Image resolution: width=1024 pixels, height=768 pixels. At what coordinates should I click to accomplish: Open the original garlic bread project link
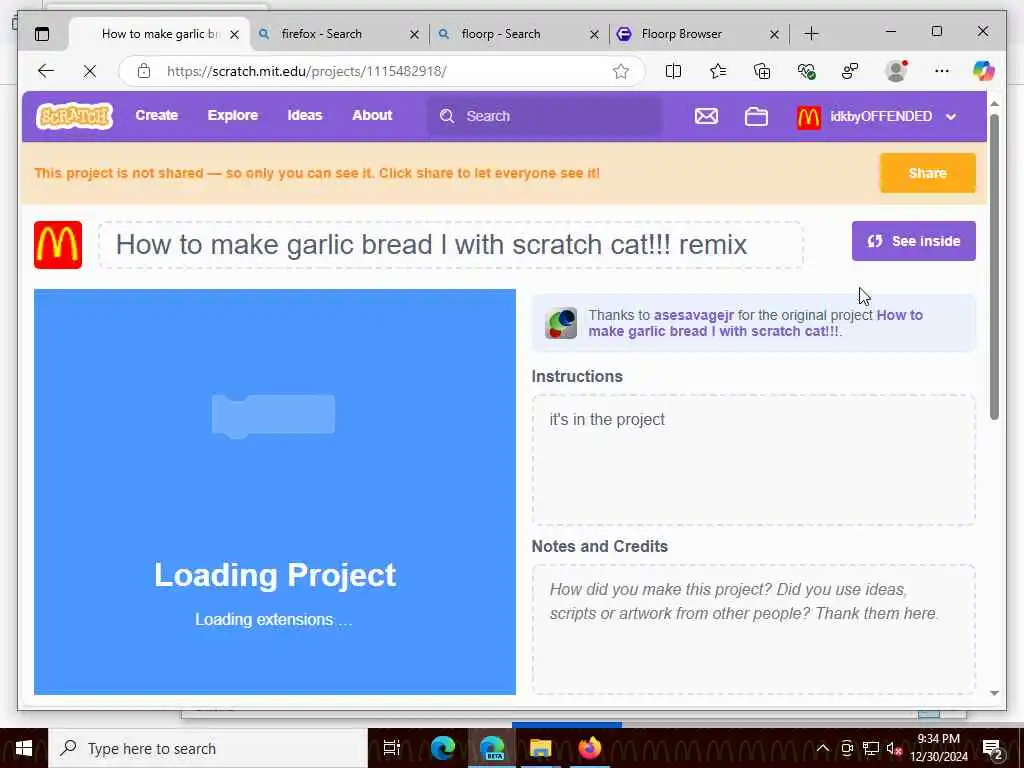756,323
